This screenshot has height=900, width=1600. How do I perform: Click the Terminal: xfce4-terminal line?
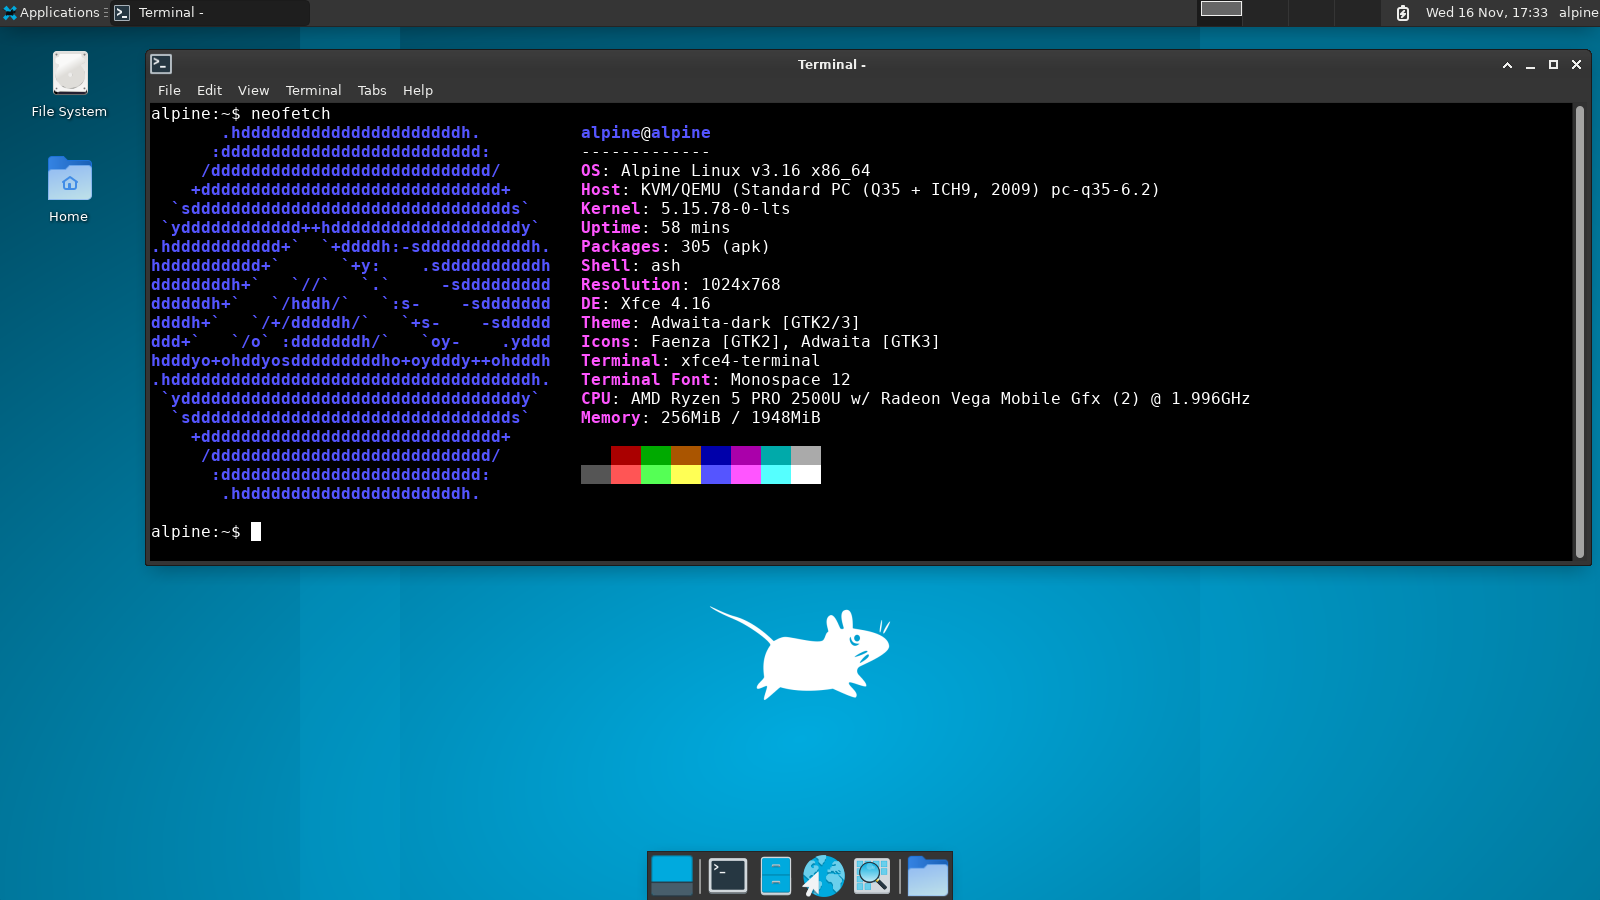(x=701, y=361)
